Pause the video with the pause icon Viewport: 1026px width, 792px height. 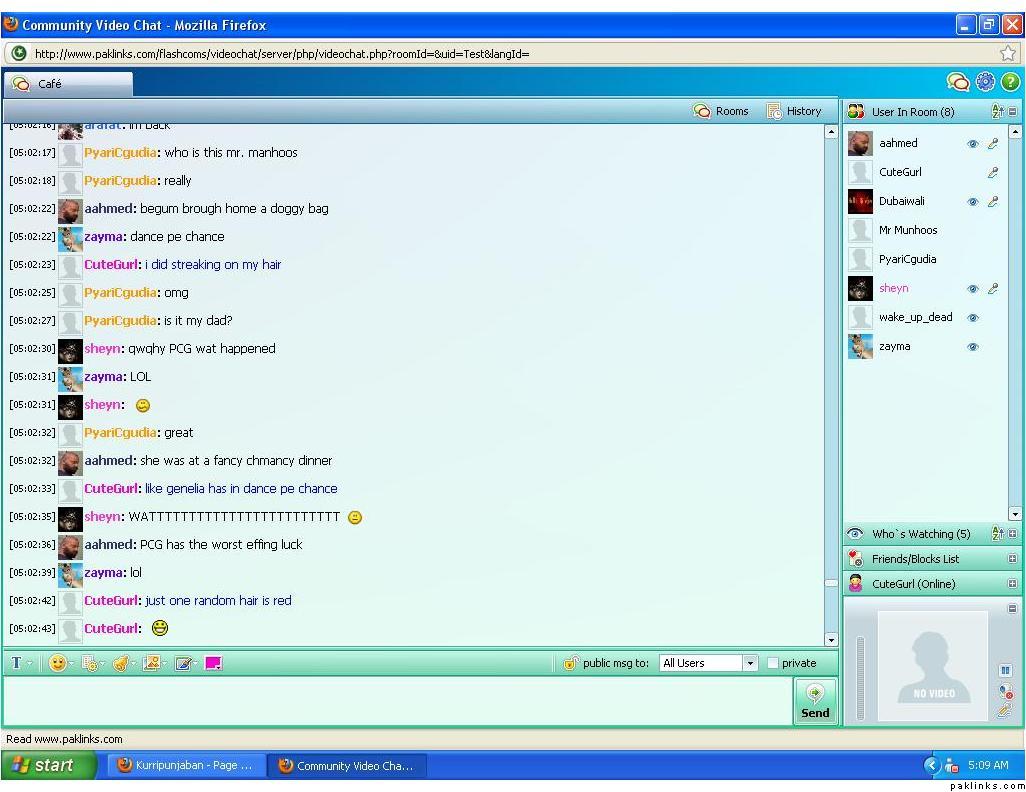pyautogui.click(x=1005, y=670)
